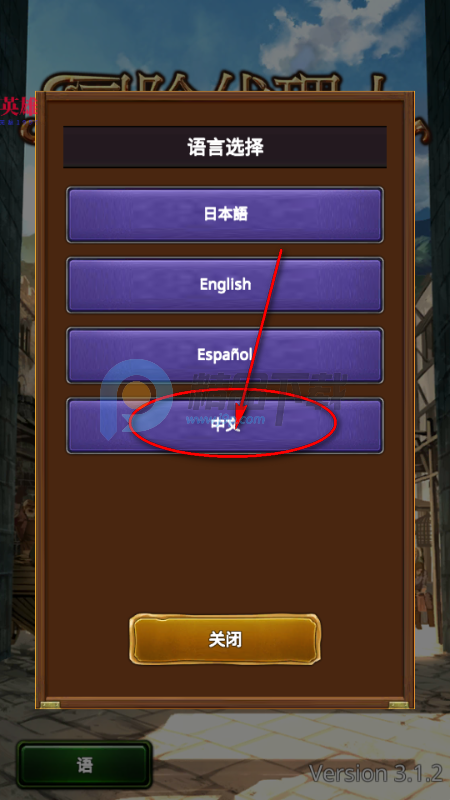Click the Version 3.1.2 label
Viewport: 450px width, 800px height.
click(376, 773)
